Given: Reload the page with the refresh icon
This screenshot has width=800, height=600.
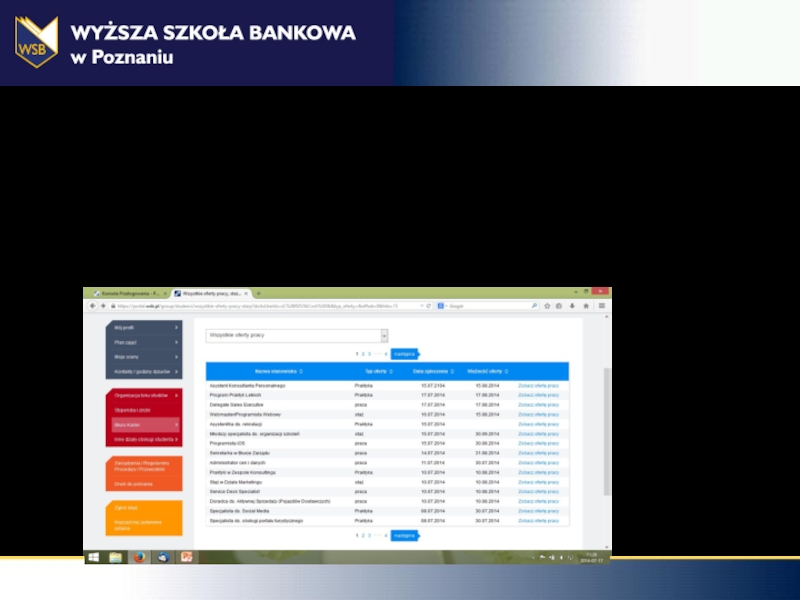Looking at the screenshot, I should click(x=429, y=306).
